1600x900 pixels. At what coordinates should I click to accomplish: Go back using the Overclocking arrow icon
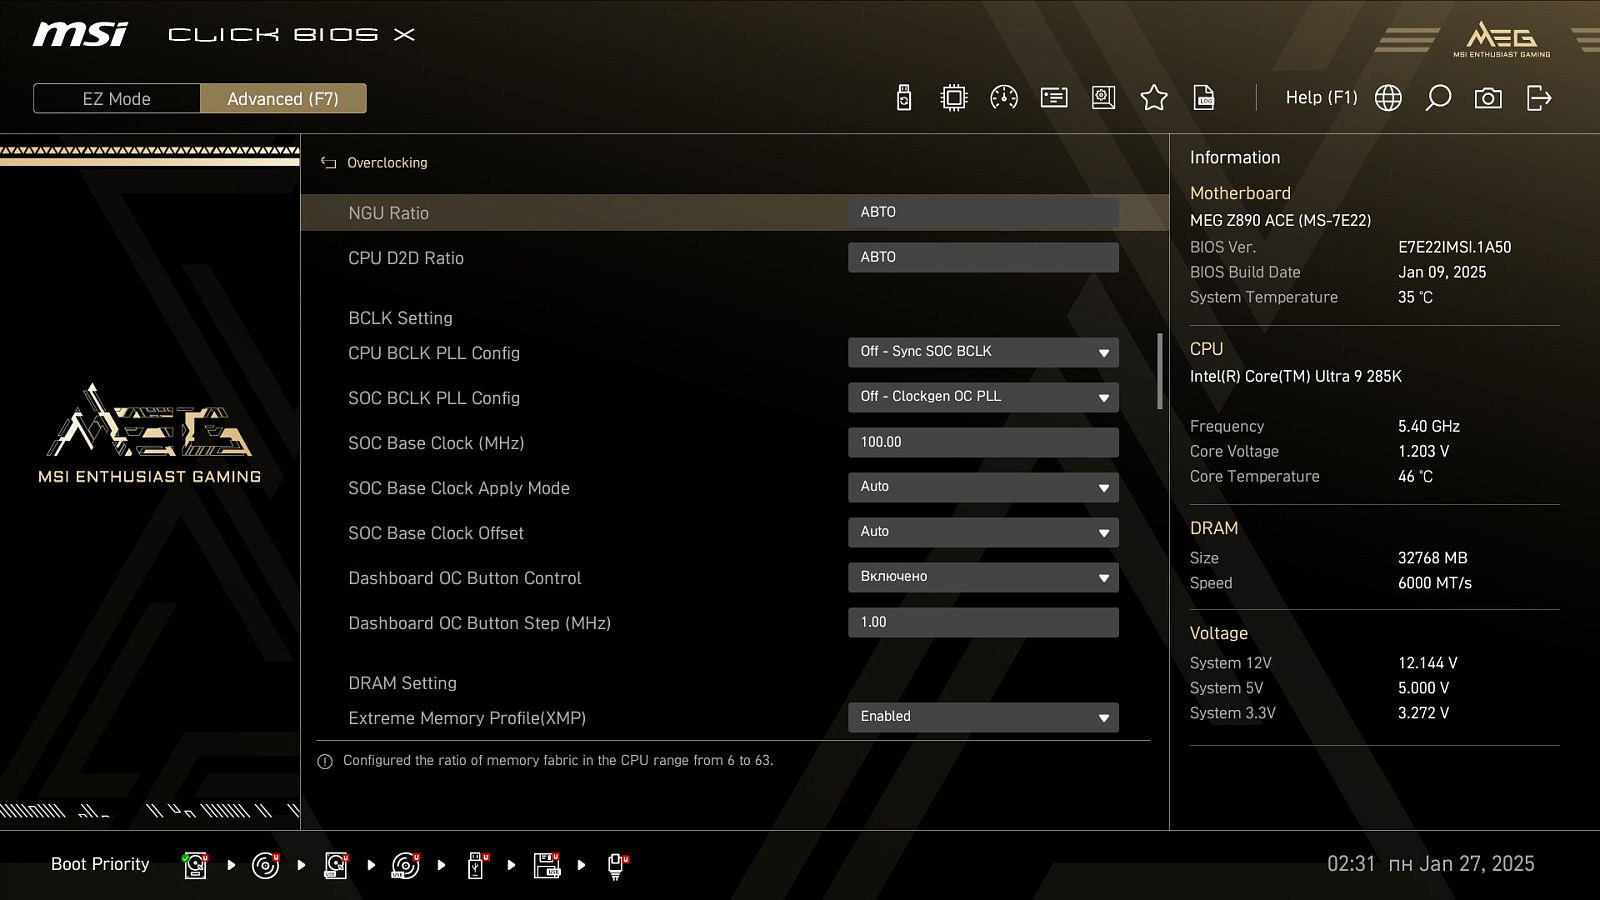[x=328, y=163]
